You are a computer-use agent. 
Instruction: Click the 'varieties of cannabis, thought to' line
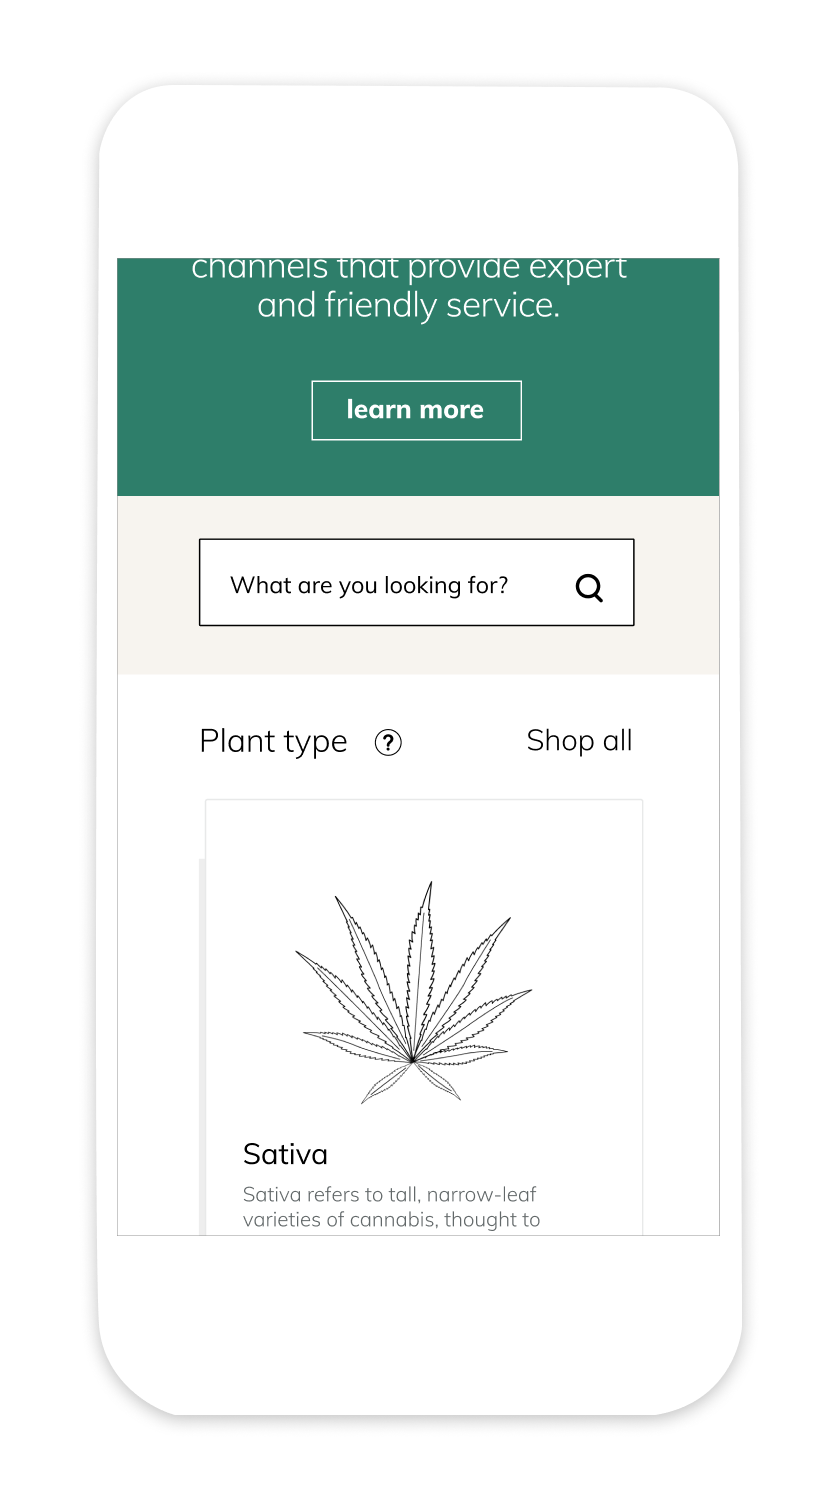click(x=392, y=1220)
